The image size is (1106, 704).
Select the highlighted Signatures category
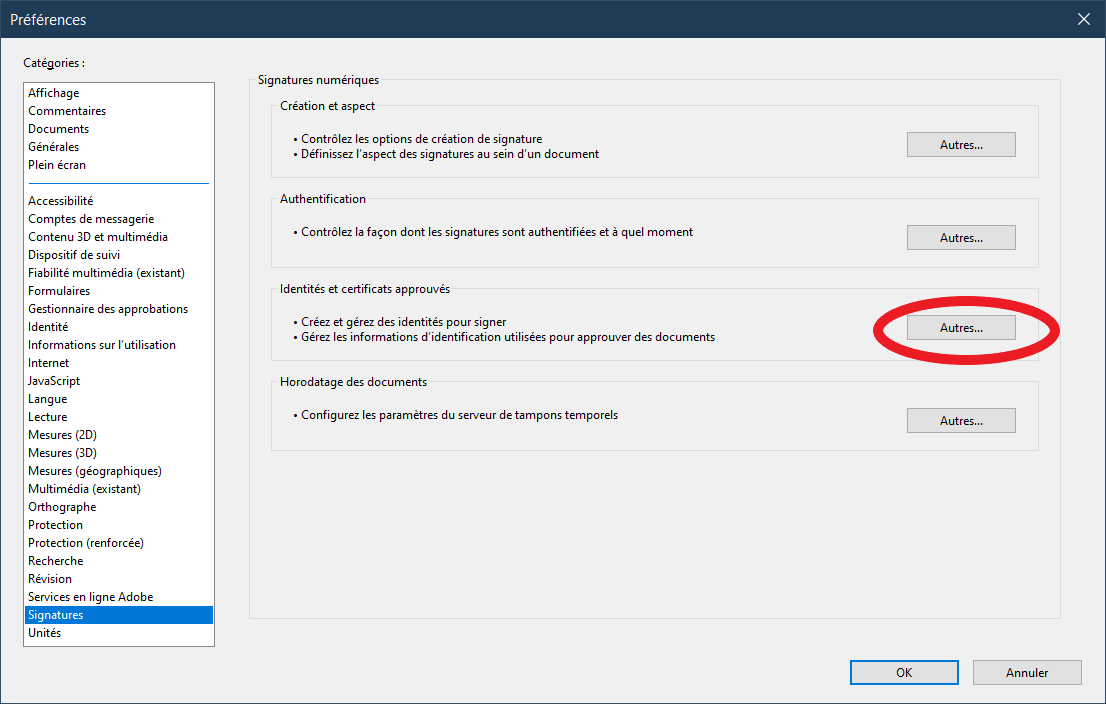pyautogui.click(x=56, y=615)
